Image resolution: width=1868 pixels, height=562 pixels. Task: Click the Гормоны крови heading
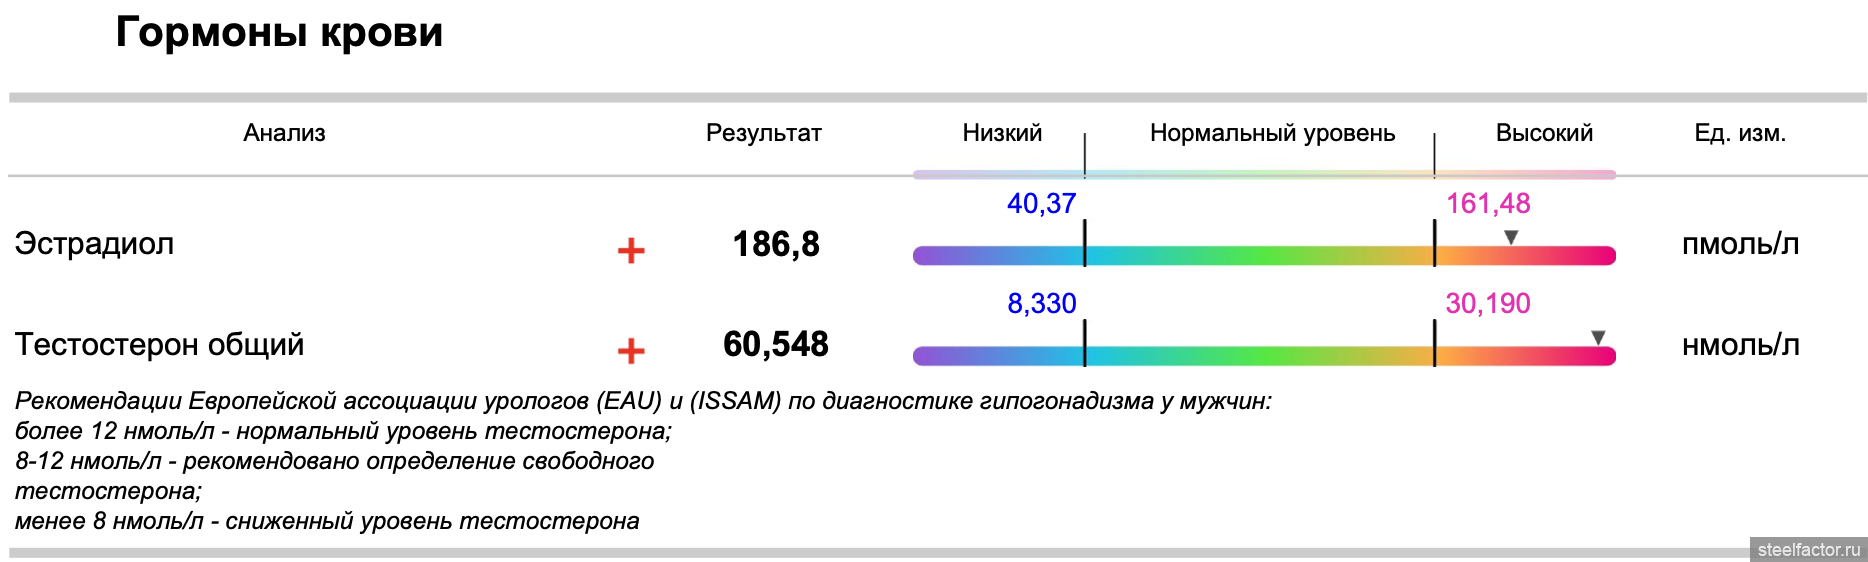coord(279,32)
